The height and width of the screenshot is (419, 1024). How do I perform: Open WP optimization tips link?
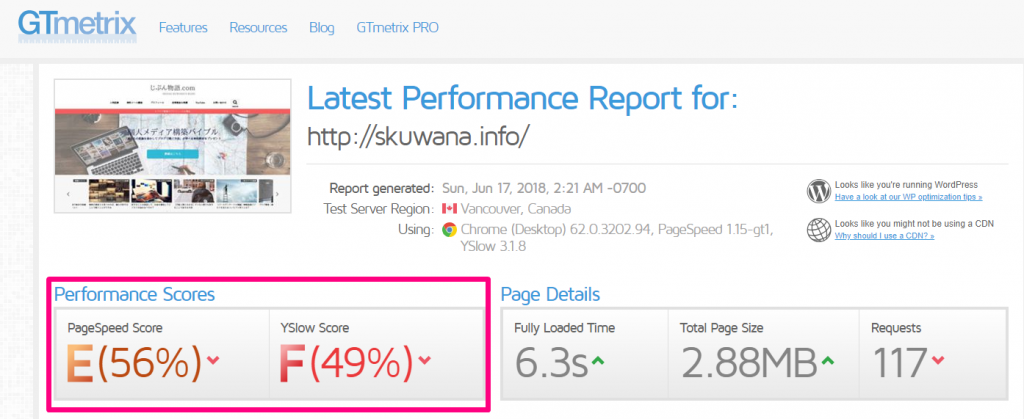tap(908, 197)
